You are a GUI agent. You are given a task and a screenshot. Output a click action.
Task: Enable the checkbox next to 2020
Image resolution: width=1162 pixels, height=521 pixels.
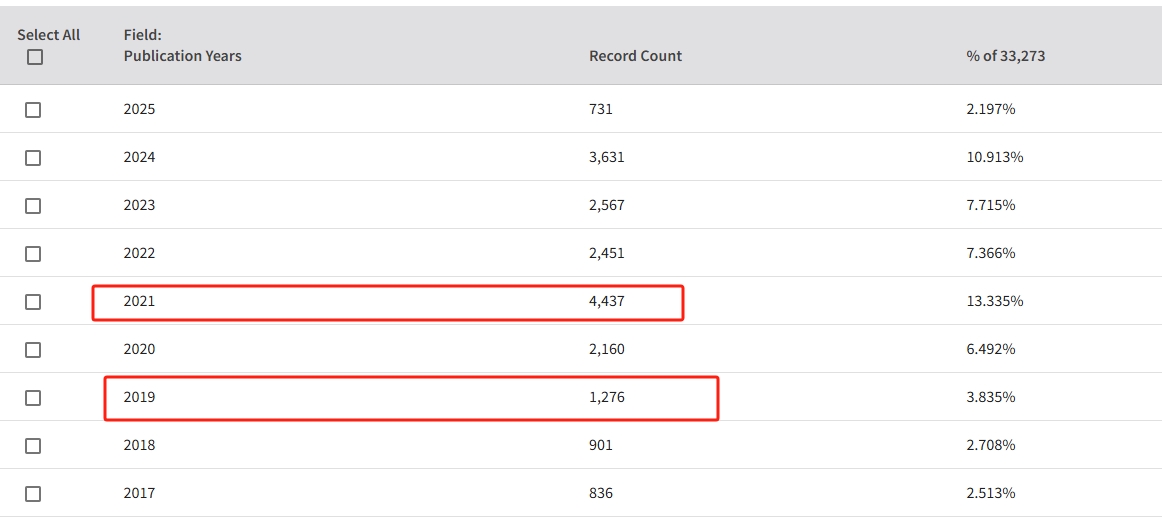pyautogui.click(x=33, y=350)
